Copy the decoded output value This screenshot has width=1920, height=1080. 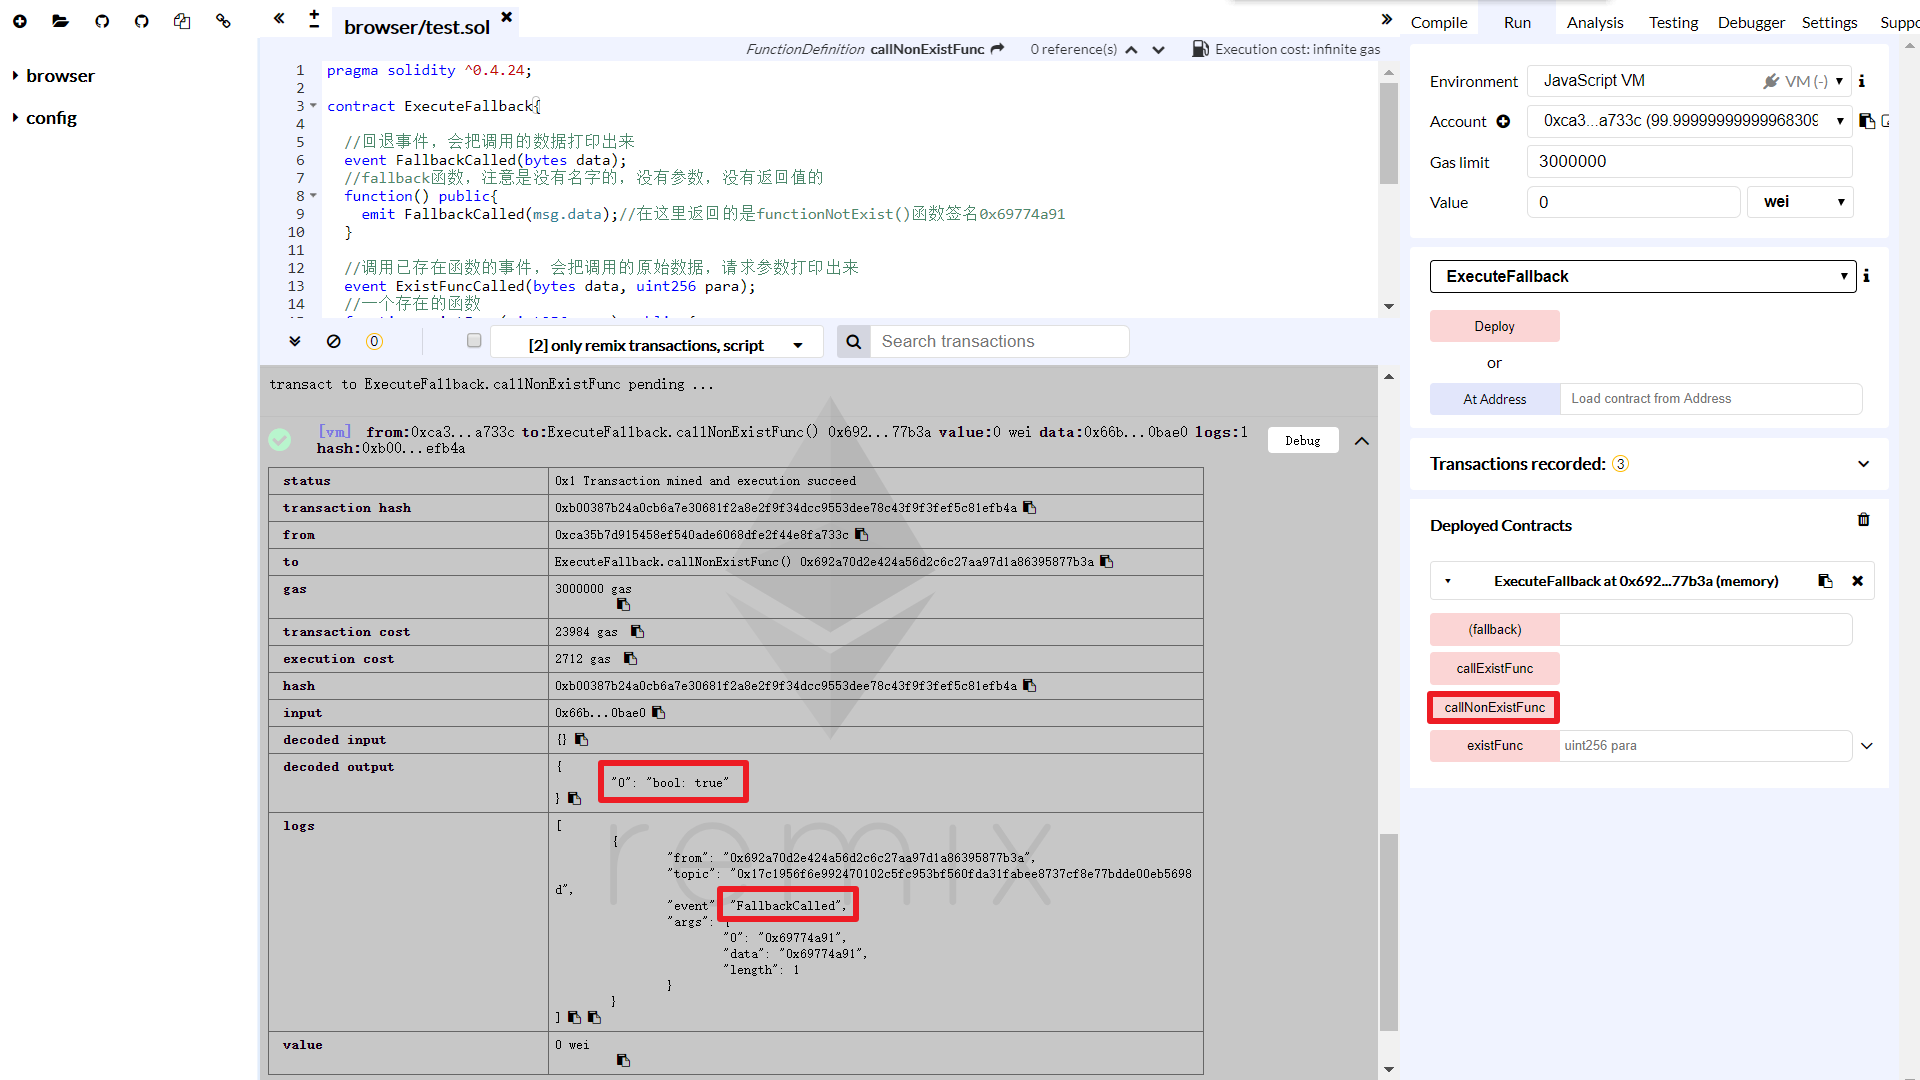[575, 798]
